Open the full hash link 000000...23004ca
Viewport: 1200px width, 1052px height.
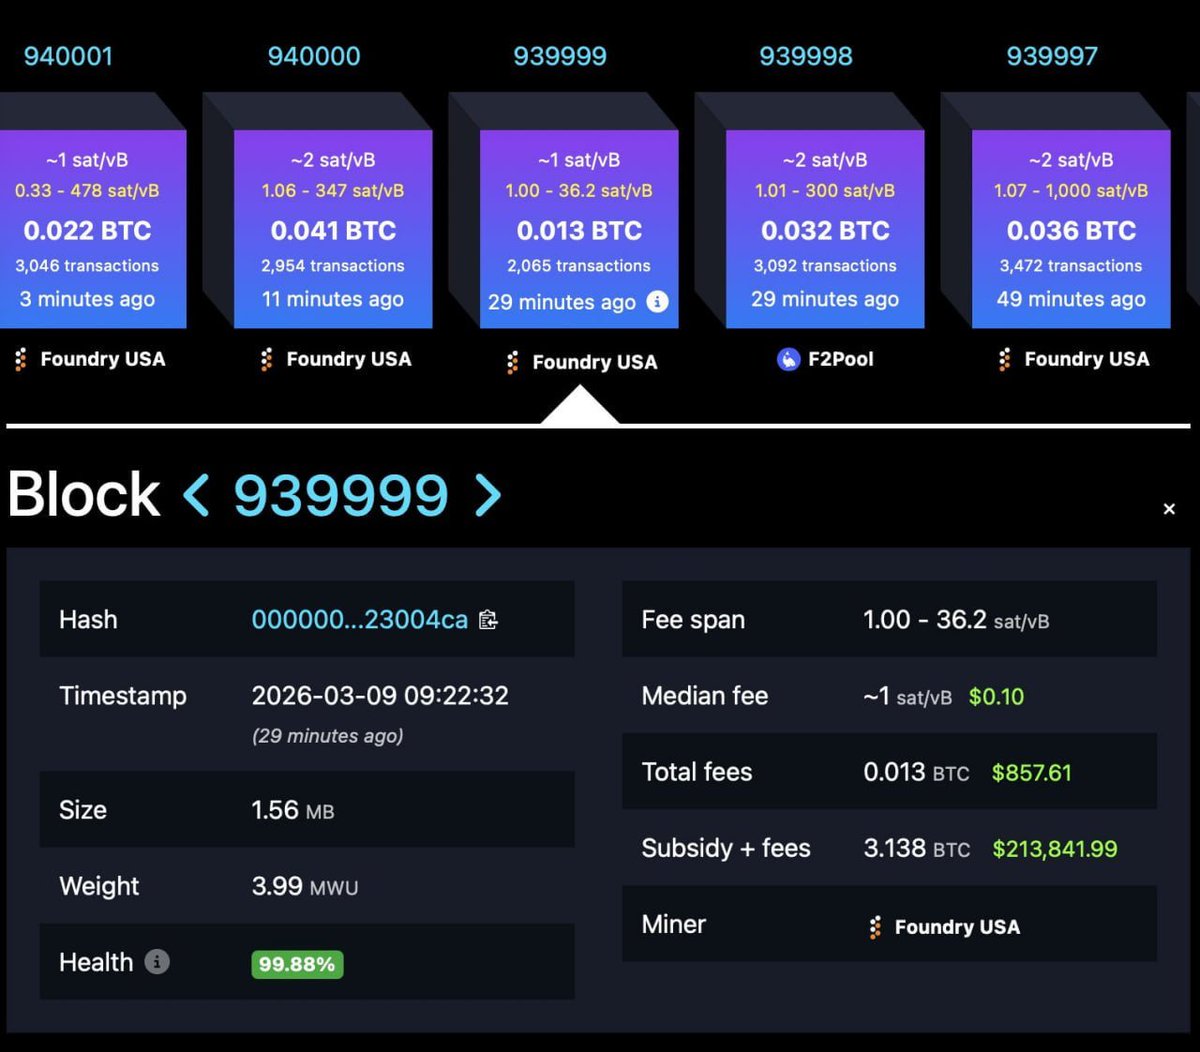click(360, 620)
